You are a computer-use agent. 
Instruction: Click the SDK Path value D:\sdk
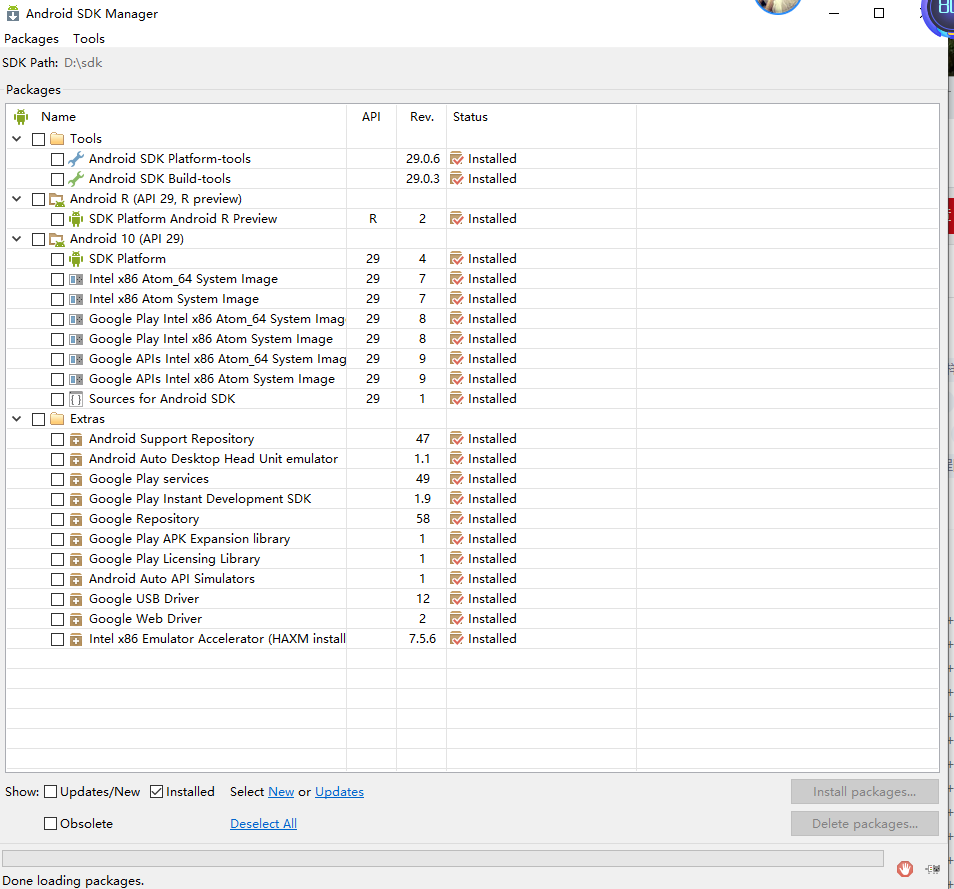point(83,63)
